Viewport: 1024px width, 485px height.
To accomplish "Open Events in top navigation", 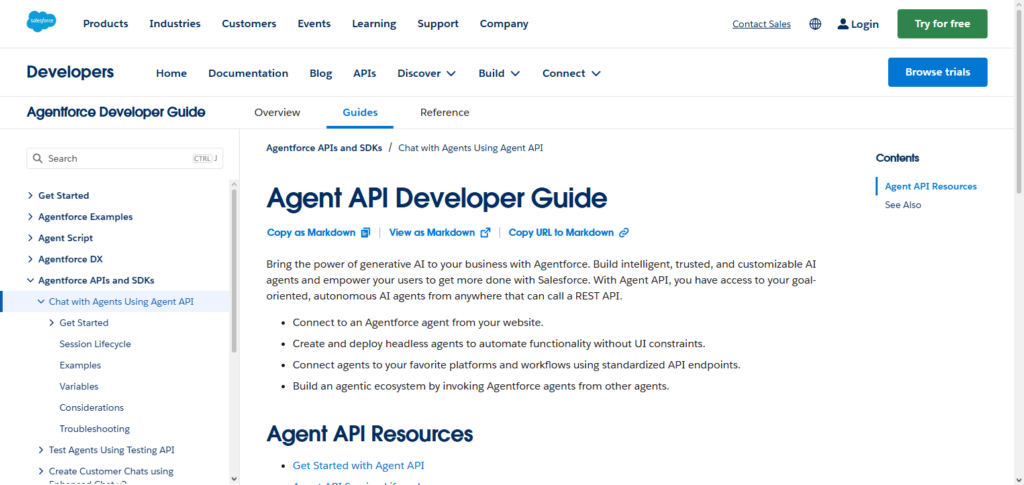I will click(314, 23).
